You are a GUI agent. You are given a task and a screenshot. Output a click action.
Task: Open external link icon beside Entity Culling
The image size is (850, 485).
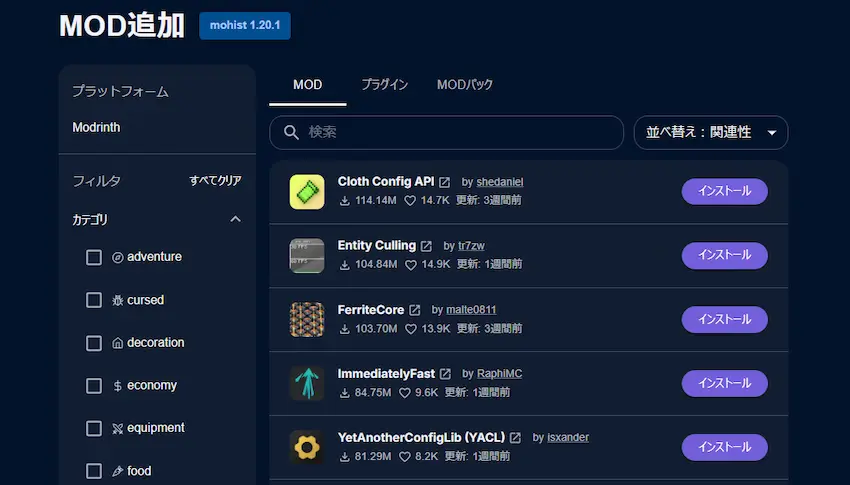[x=426, y=246]
